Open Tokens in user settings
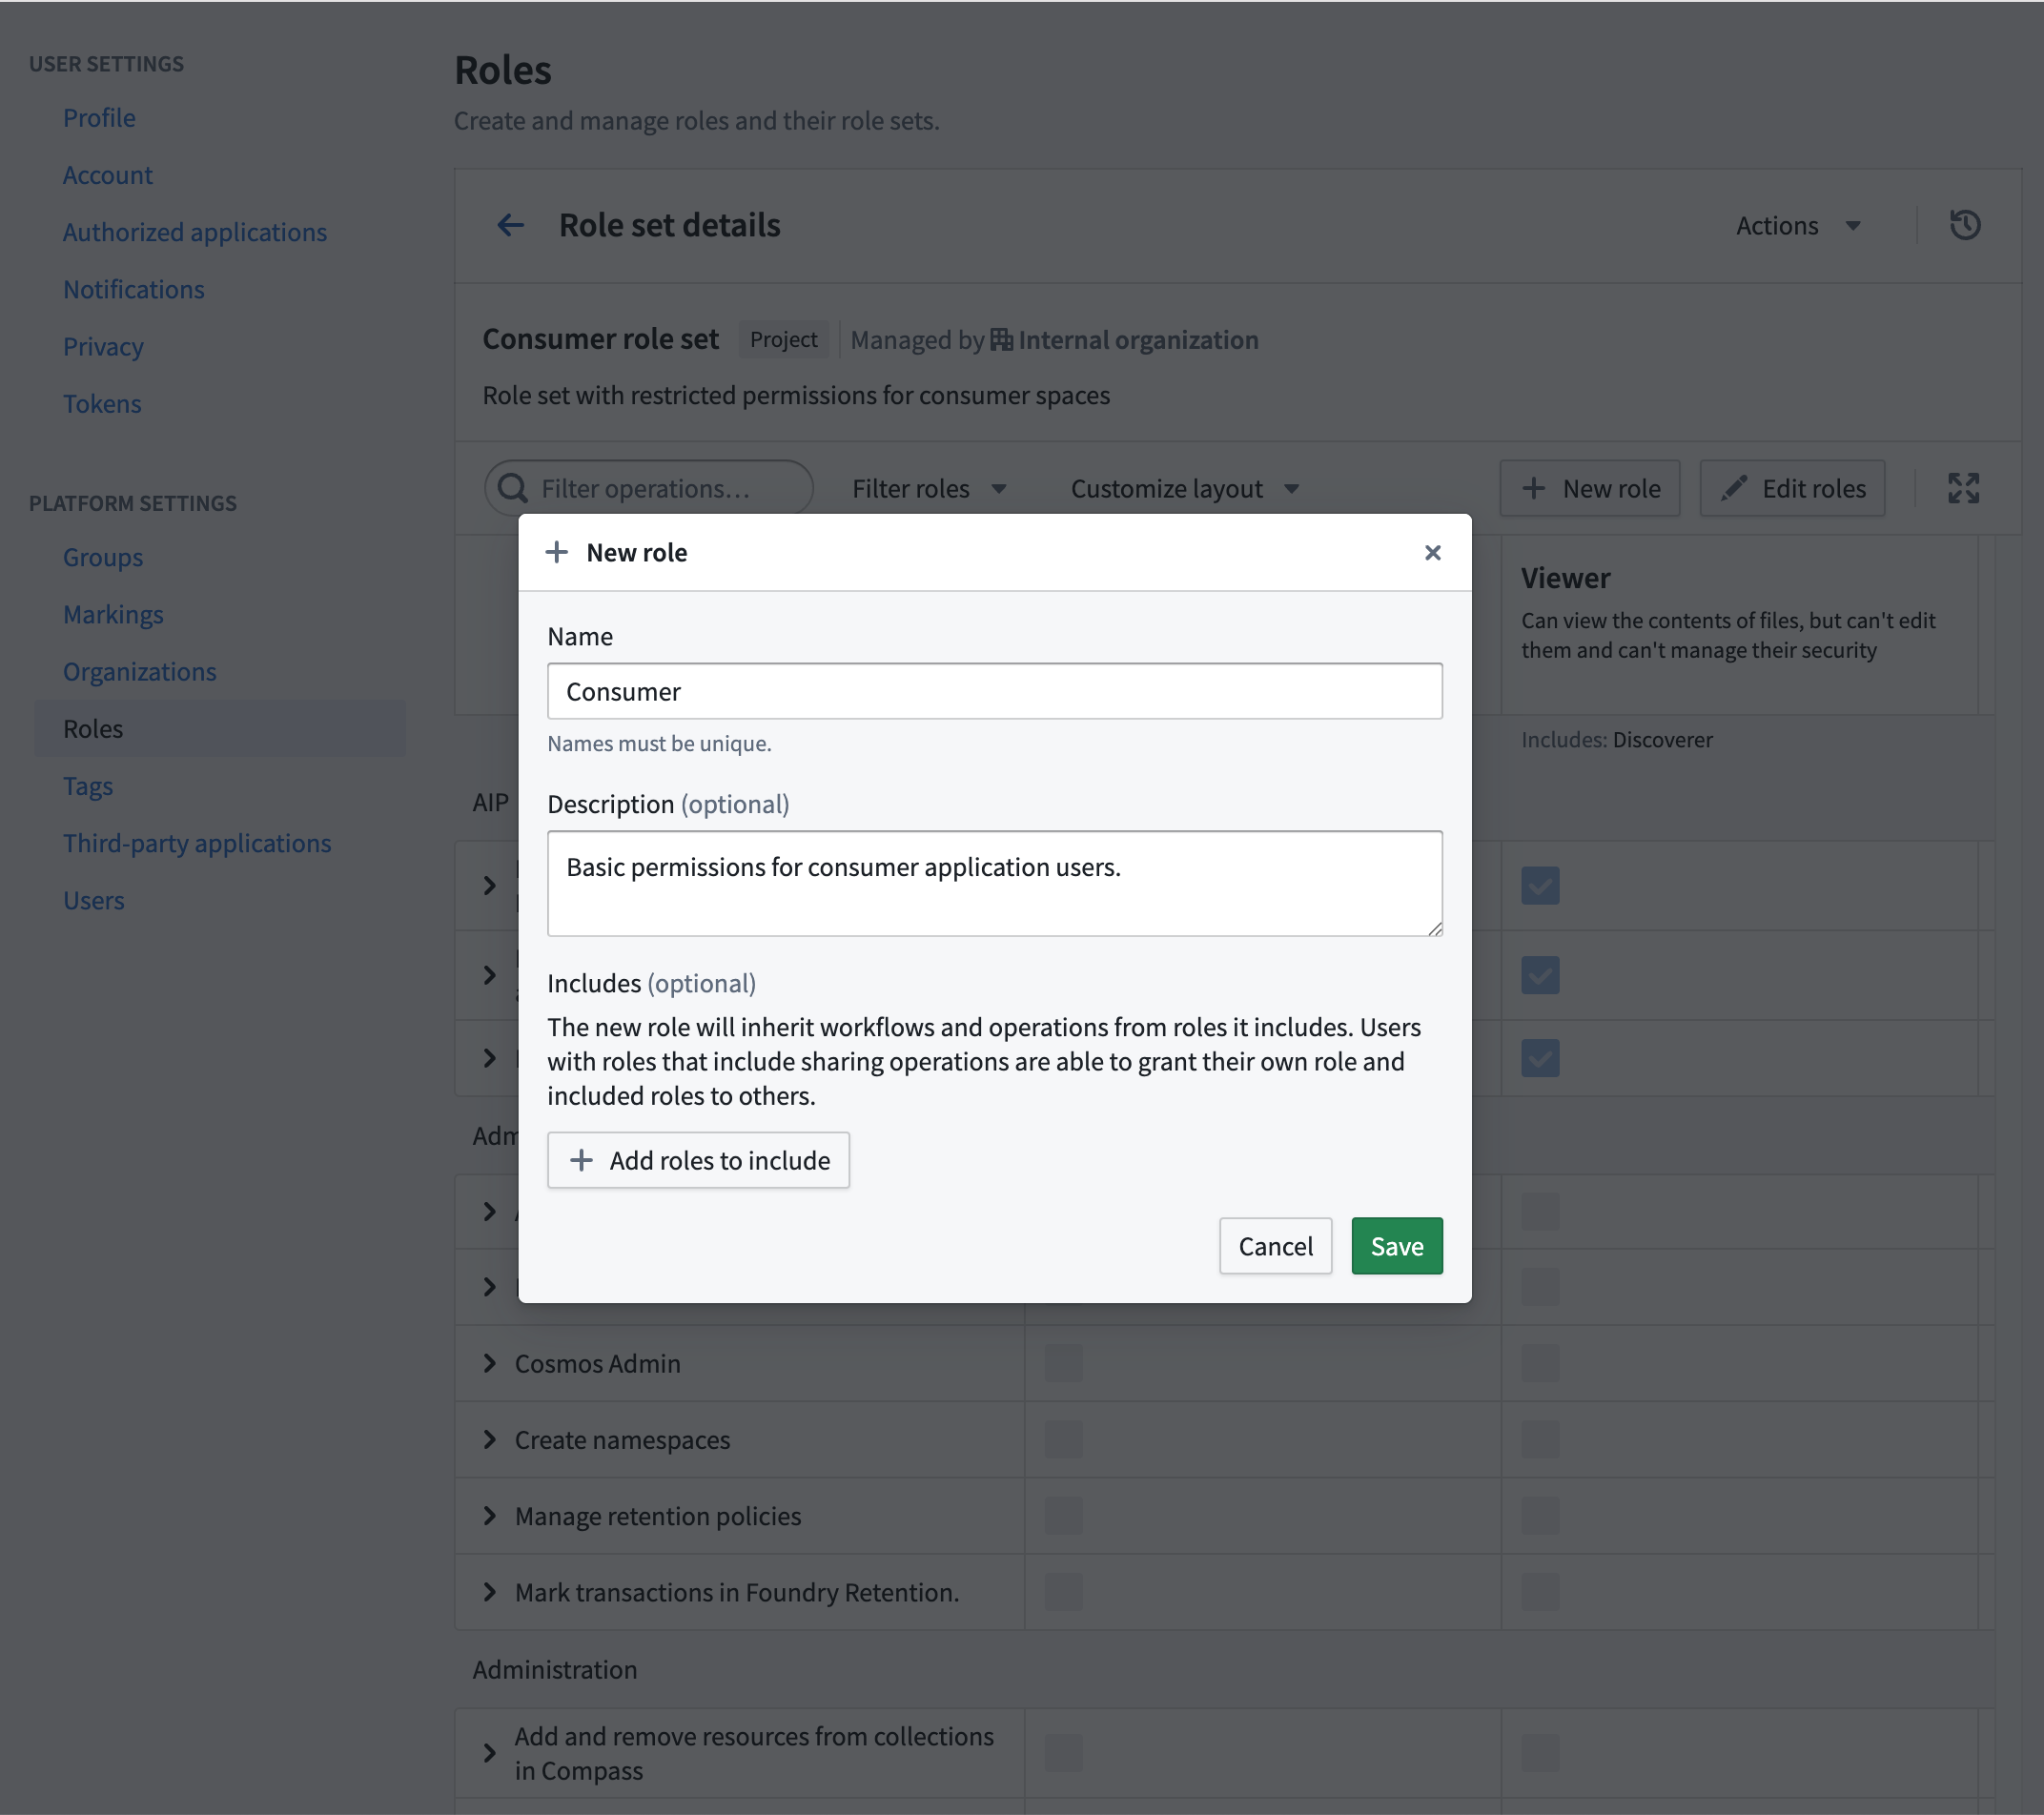2044x1815 pixels. coord(102,403)
